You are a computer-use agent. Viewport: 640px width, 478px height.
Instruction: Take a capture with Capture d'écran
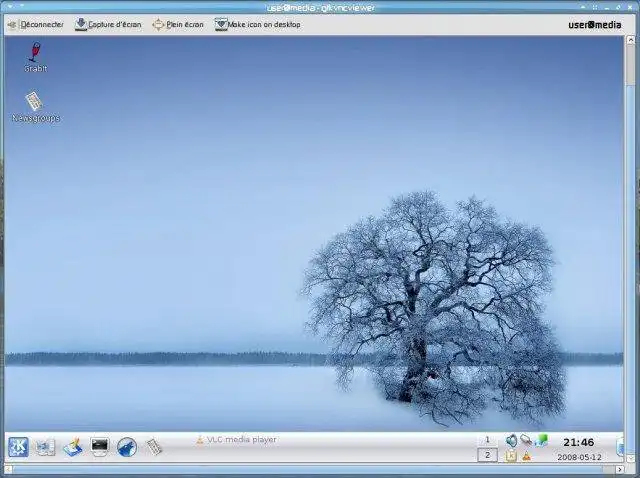click(x=108, y=24)
